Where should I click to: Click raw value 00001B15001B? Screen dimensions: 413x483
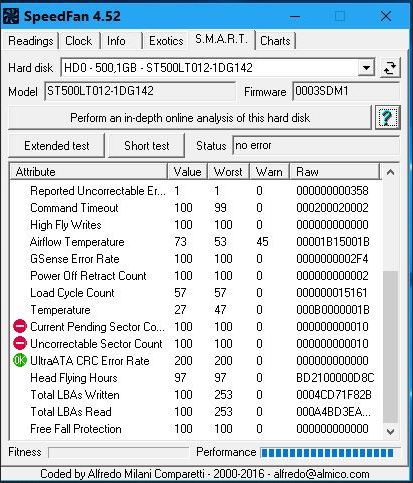[333, 242]
